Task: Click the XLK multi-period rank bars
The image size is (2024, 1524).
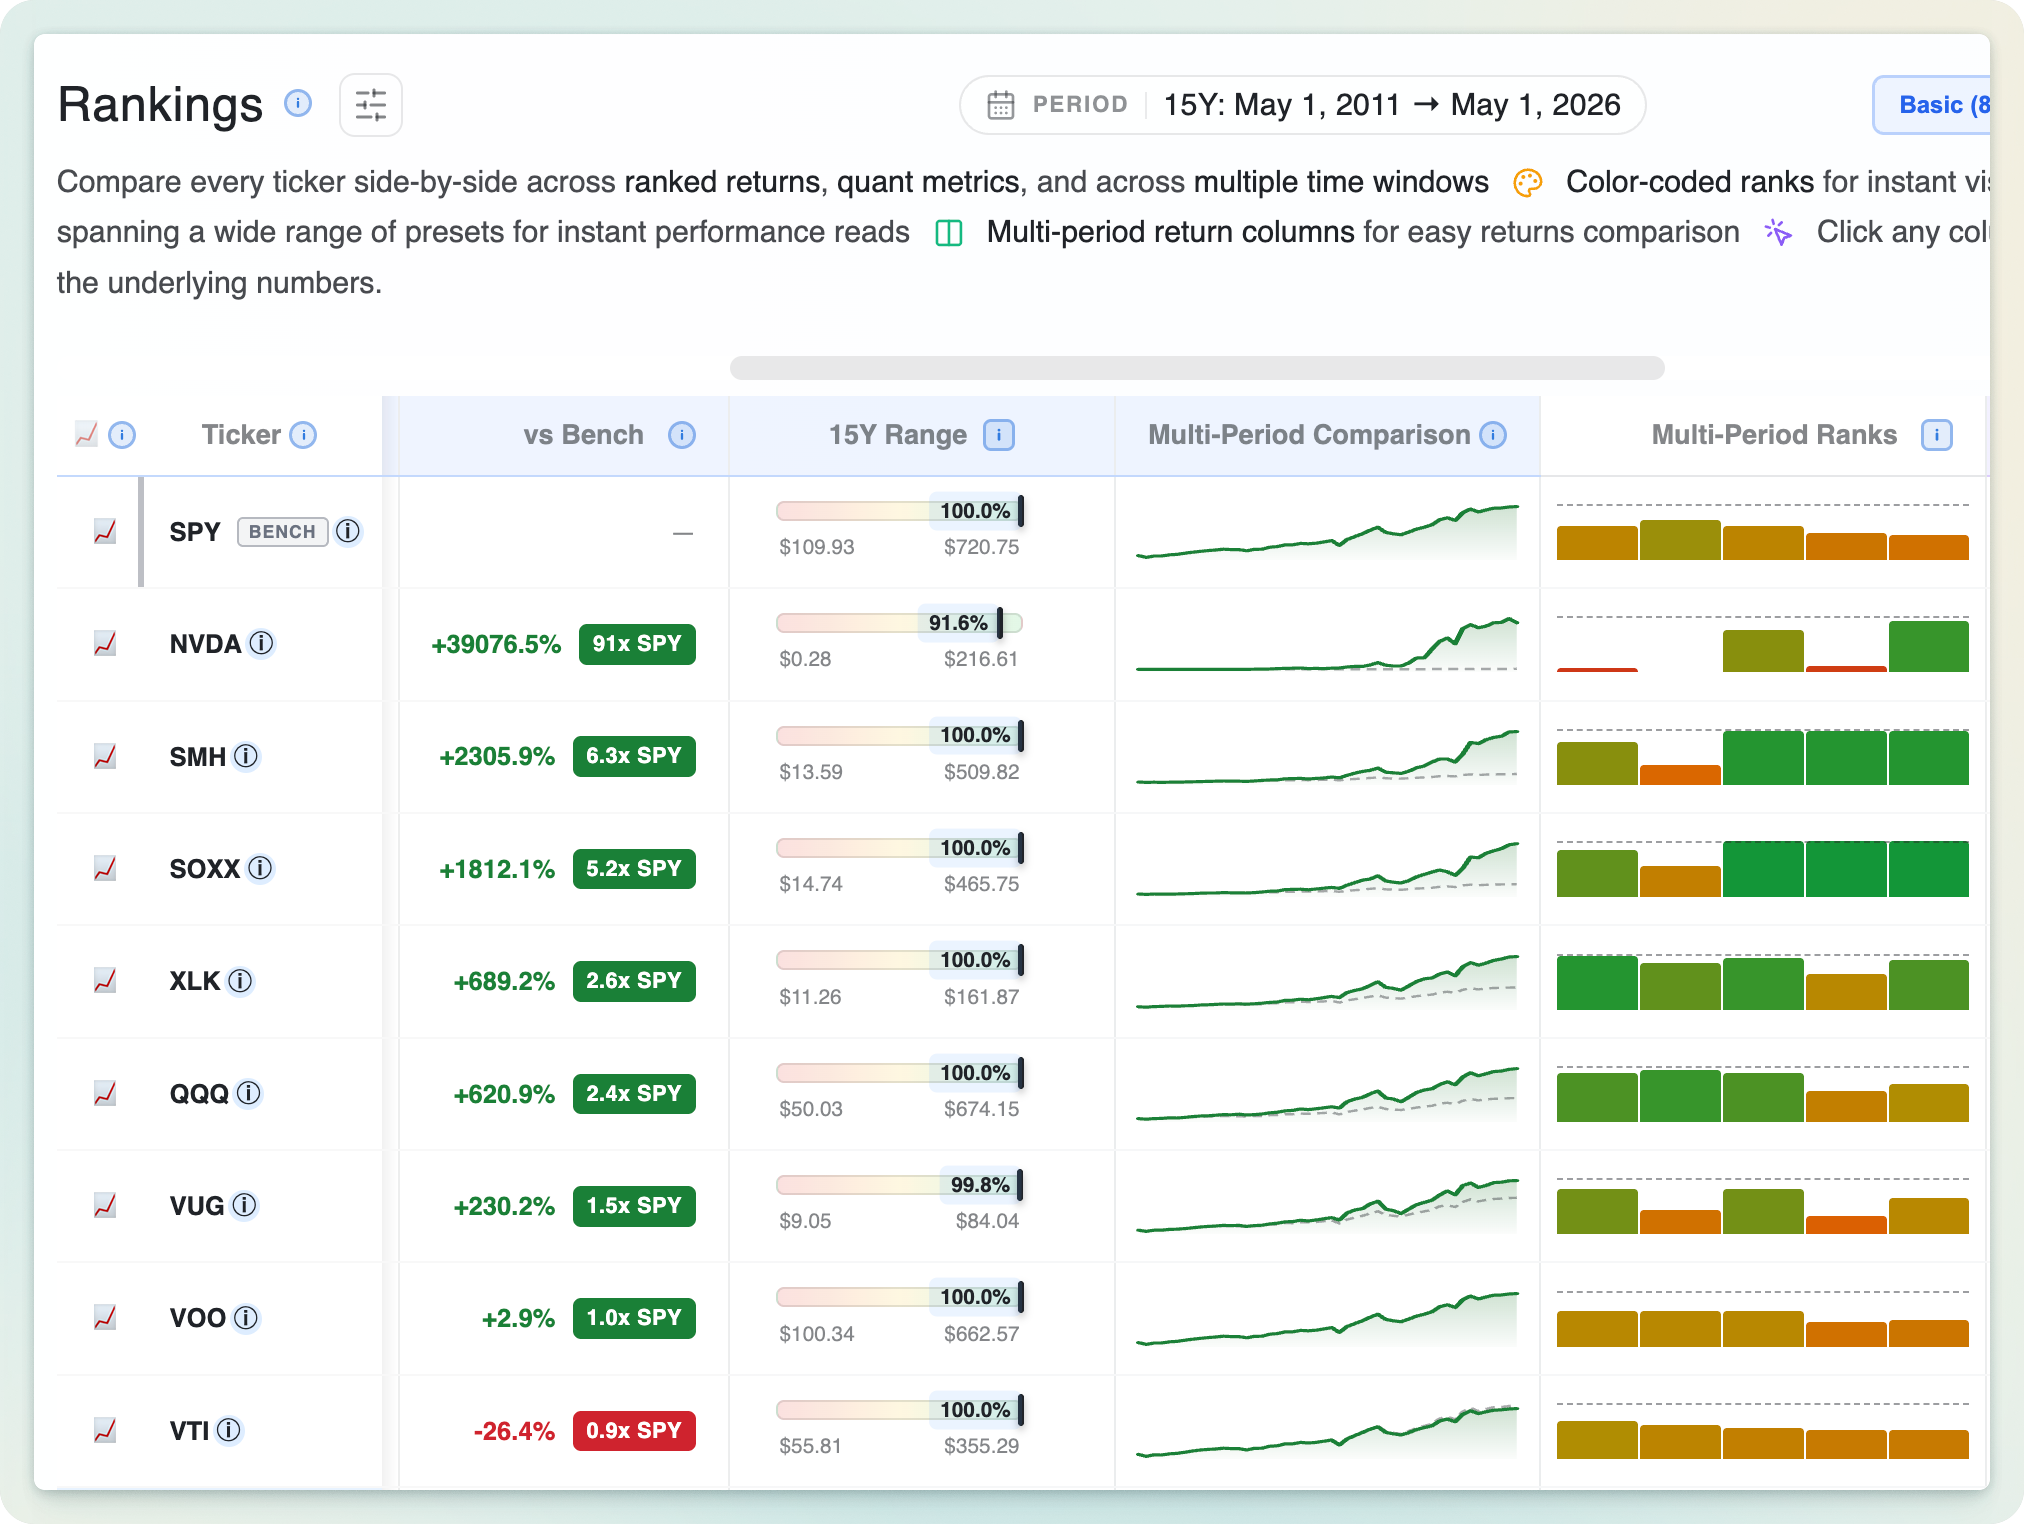Action: click(1763, 981)
